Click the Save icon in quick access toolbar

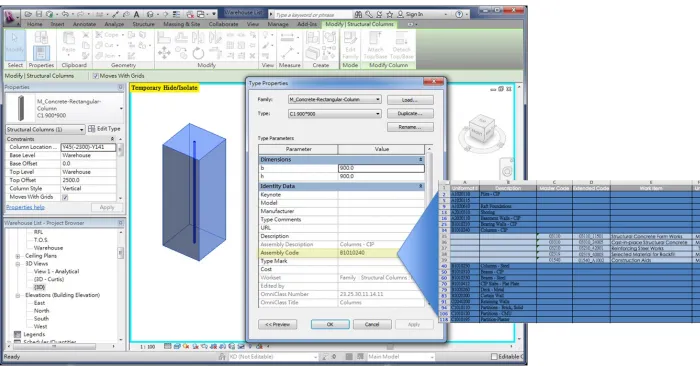(x=39, y=14)
